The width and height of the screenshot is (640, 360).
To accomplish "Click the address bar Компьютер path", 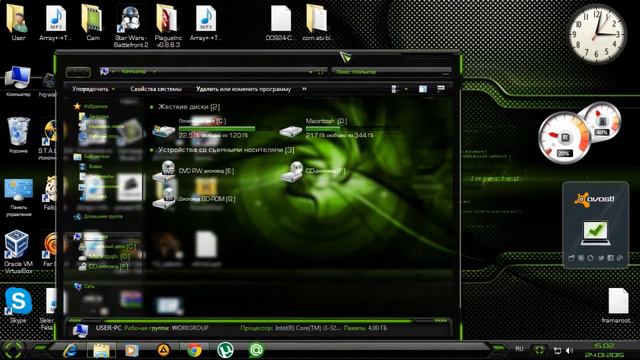I will click(x=134, y=71).
